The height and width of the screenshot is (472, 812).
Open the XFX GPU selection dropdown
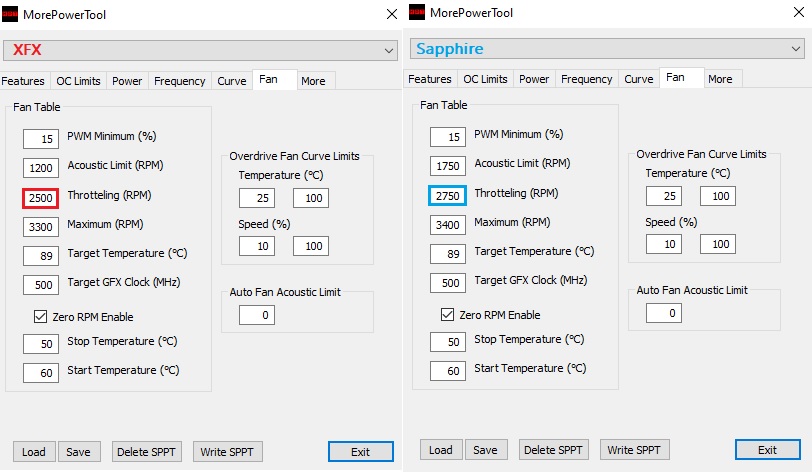[200, 50]
